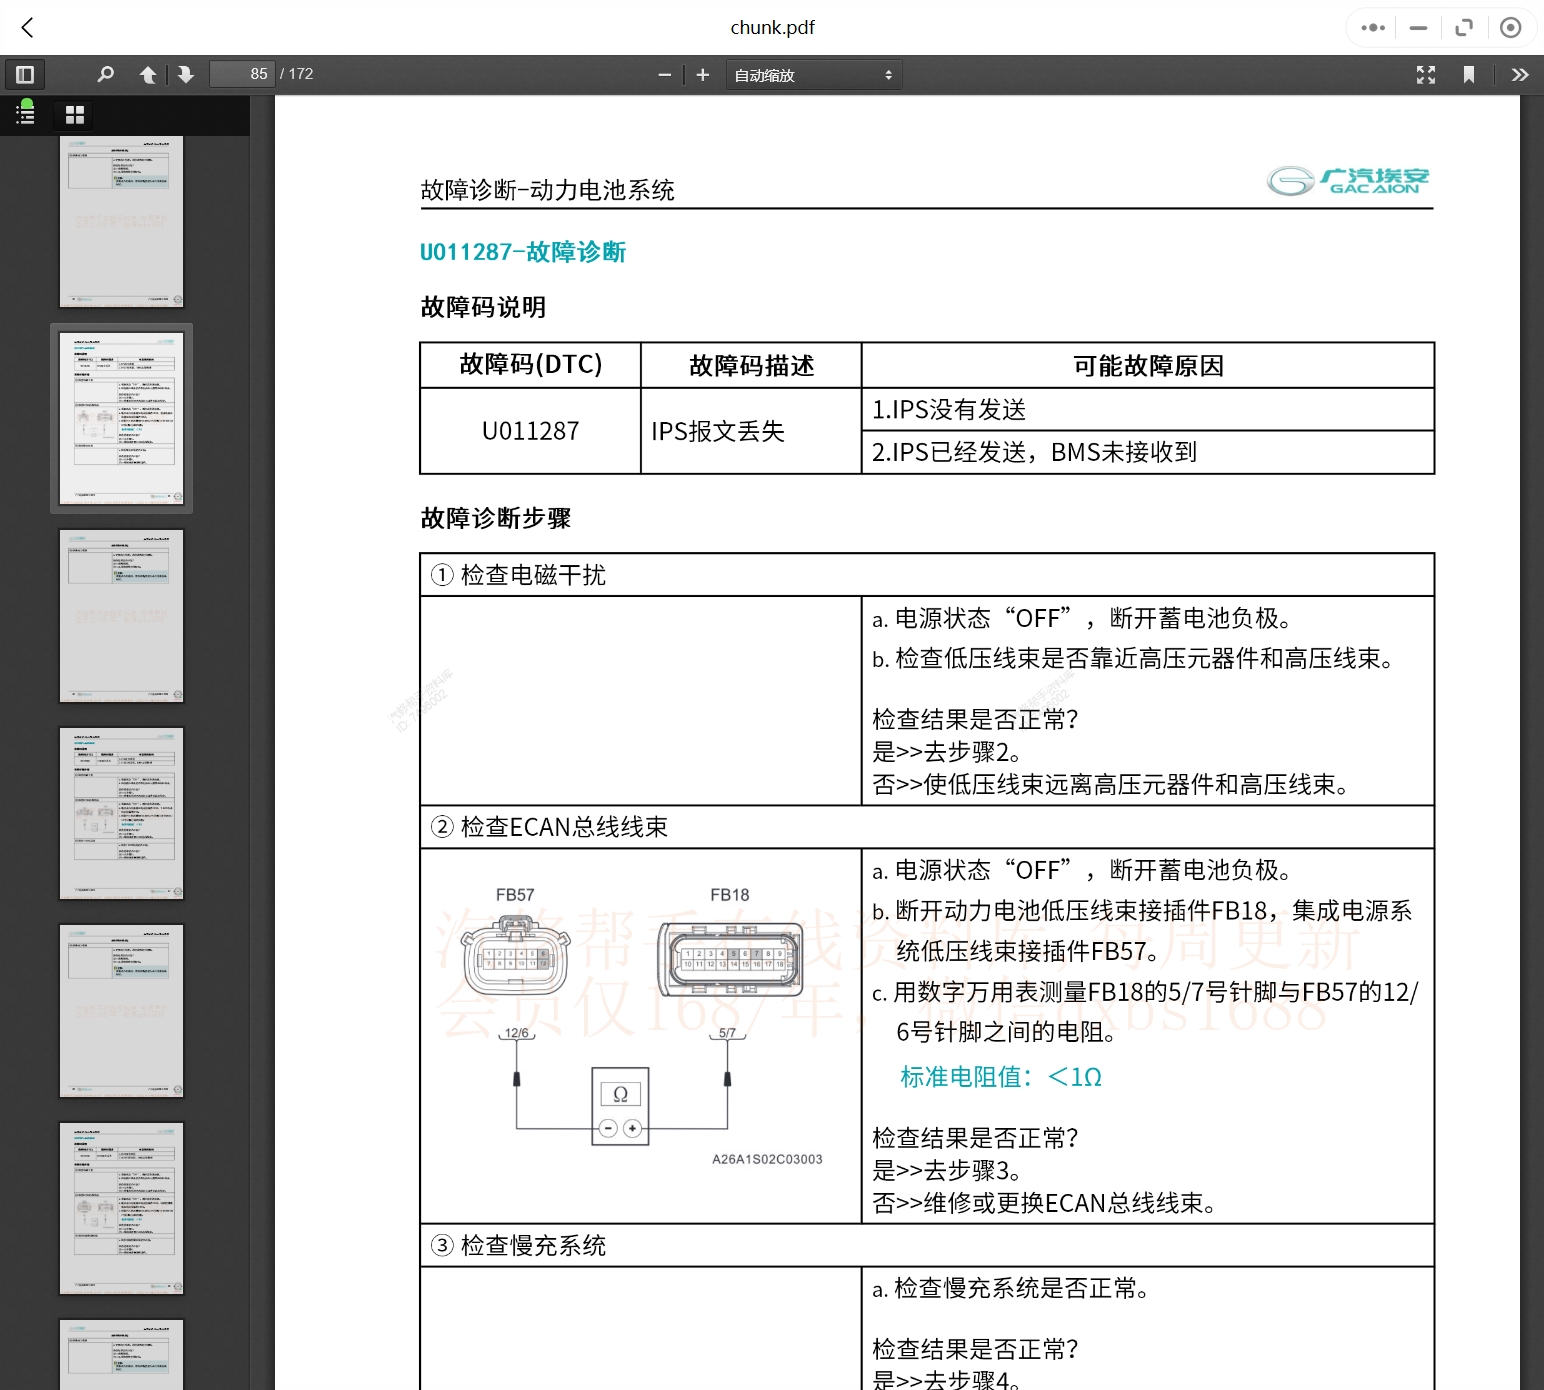Select the highlighted second page thumbnail
Image resolution: width=1544 pixels, height=1390 pixels.
(121, 418)
